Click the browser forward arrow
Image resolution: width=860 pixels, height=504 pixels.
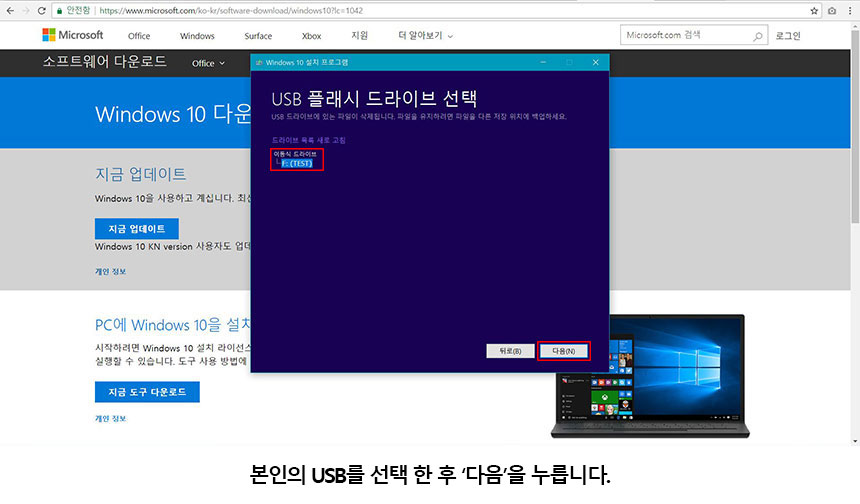tap(25, 10)
